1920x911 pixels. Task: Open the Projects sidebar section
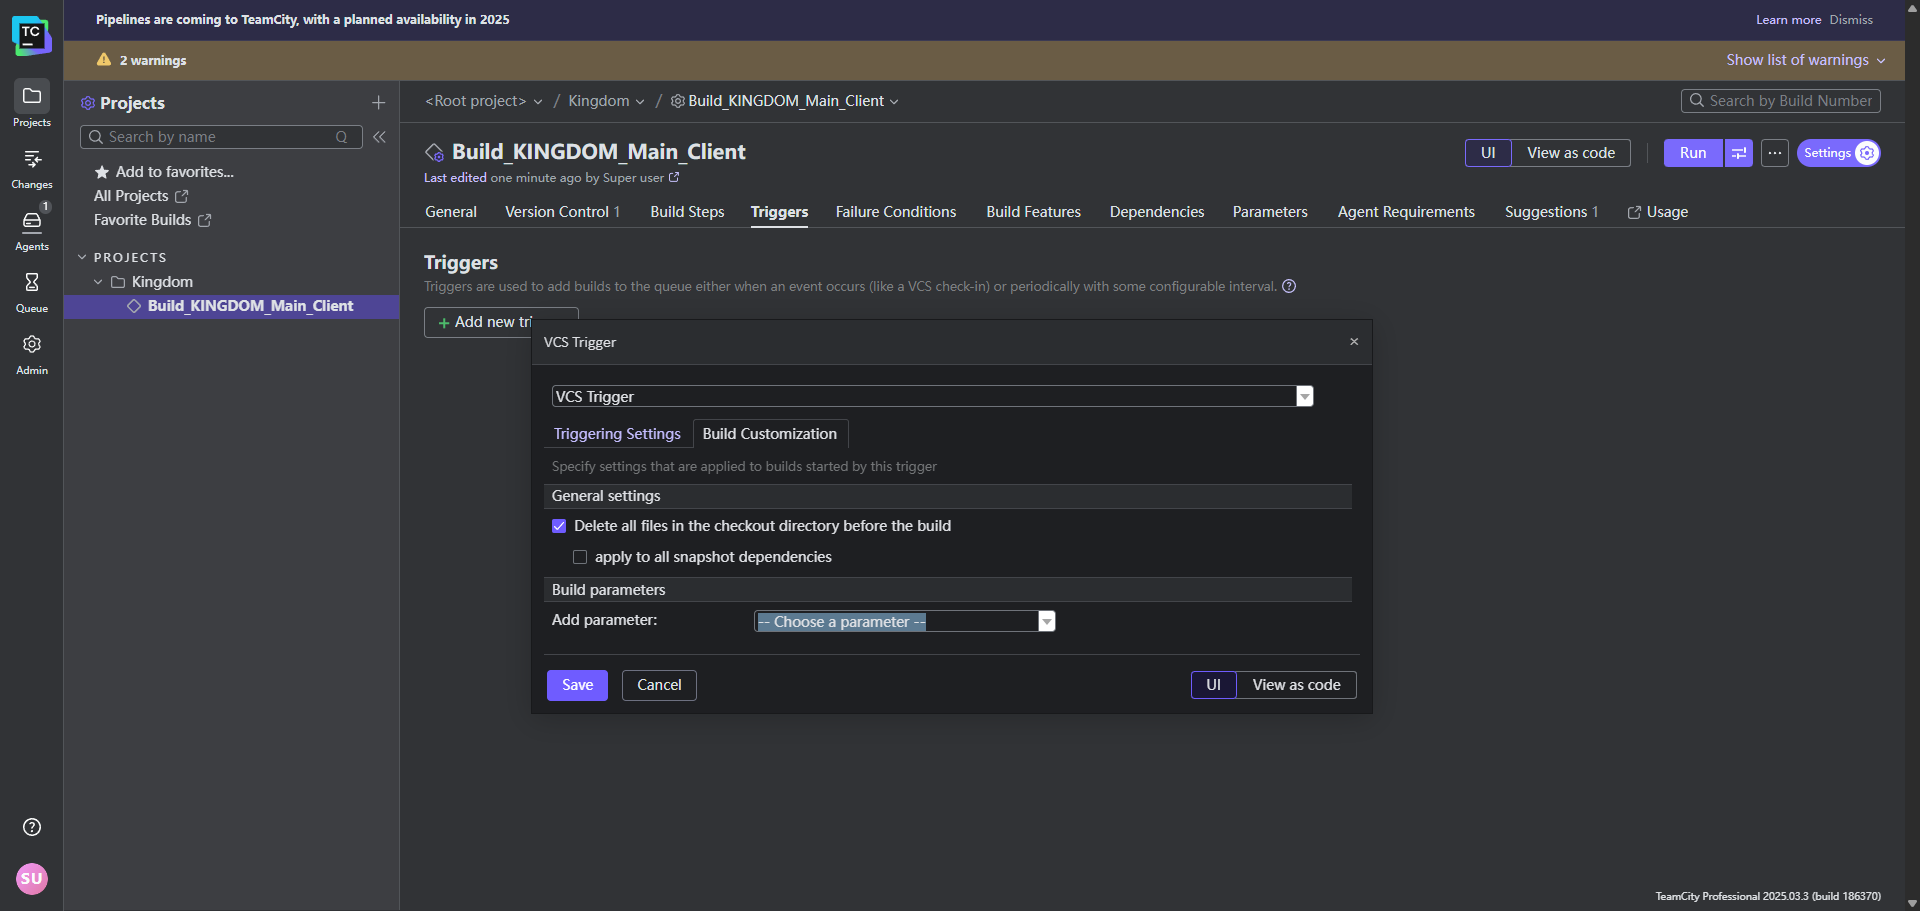click(32, 105)
